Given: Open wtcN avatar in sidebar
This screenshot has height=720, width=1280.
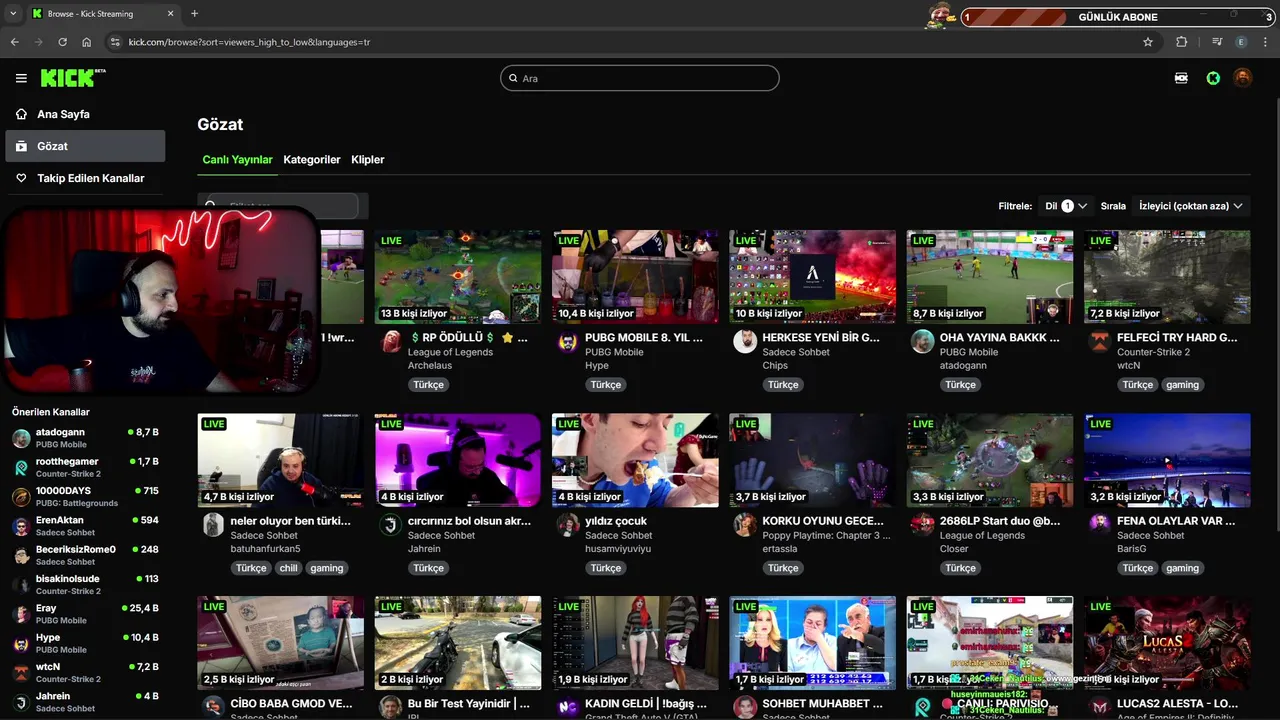Looking at the screenshot, I should pos(21,672).
